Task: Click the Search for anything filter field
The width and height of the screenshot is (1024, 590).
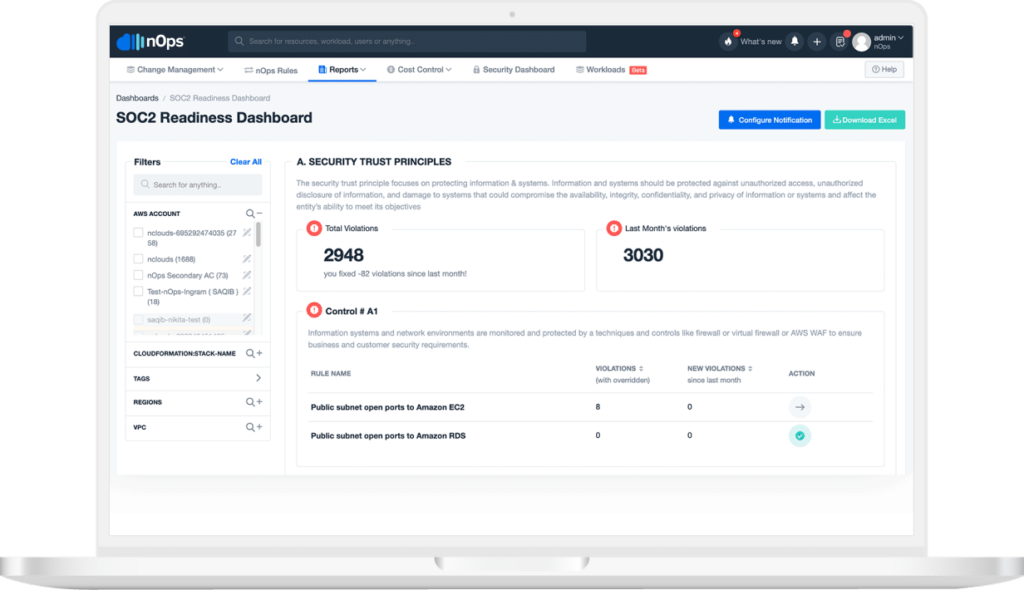Action: pos(197,184)
